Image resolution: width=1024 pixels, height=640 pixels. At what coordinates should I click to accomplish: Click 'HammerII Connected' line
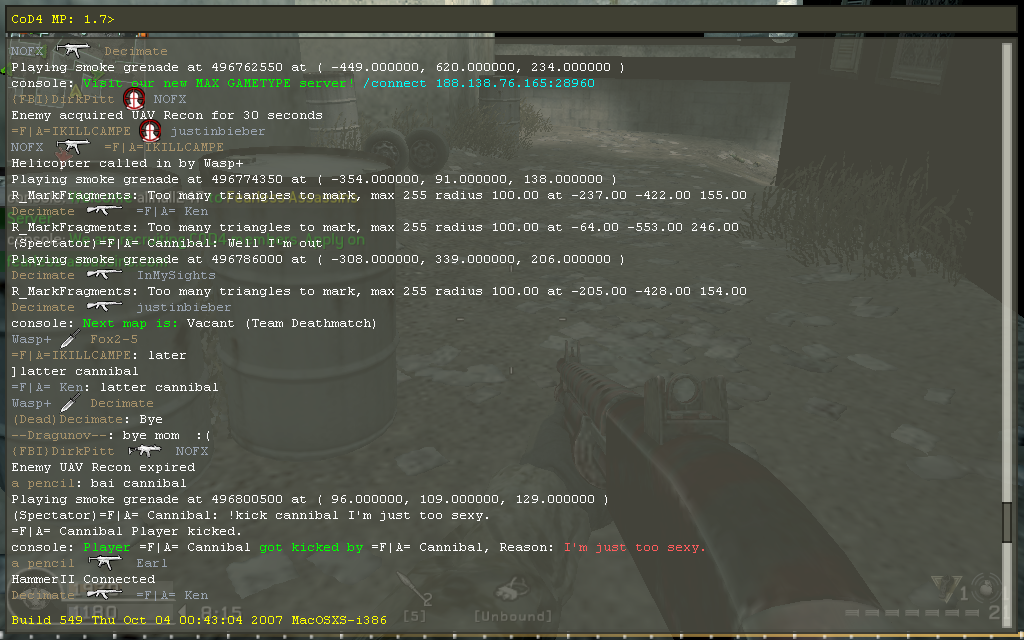click(83, 579)
